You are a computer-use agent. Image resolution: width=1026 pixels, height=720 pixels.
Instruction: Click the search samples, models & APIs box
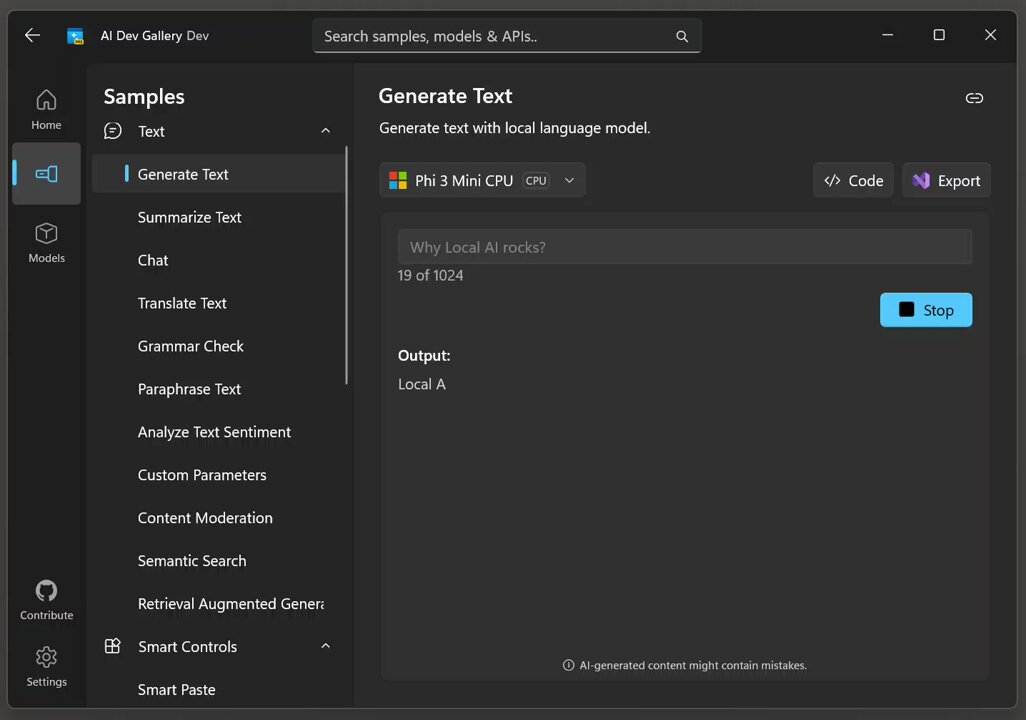click(507, 36)
